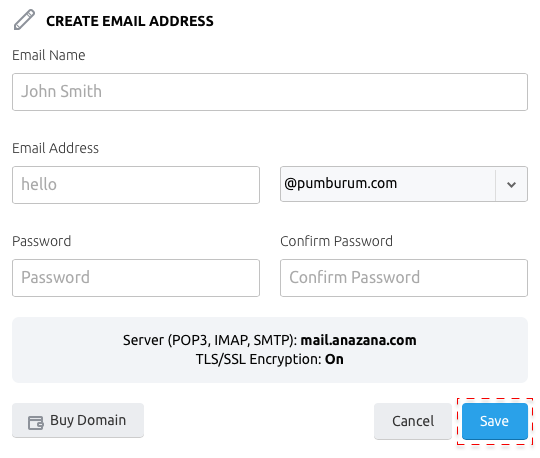Click the encryption On value text
Viewport: 540px width, 458px height.
tap(334, 359)
